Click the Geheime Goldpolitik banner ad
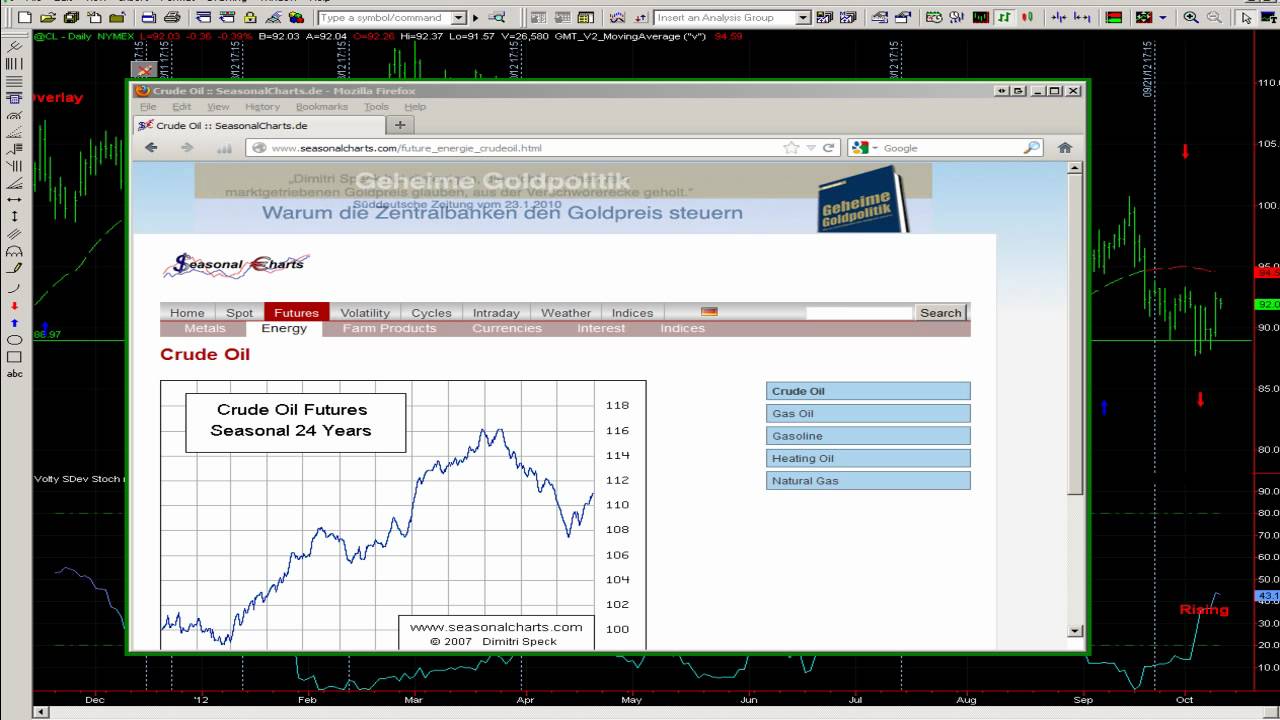The width and height of the screenshot is (1280, 720). click(x=563, y=198)
